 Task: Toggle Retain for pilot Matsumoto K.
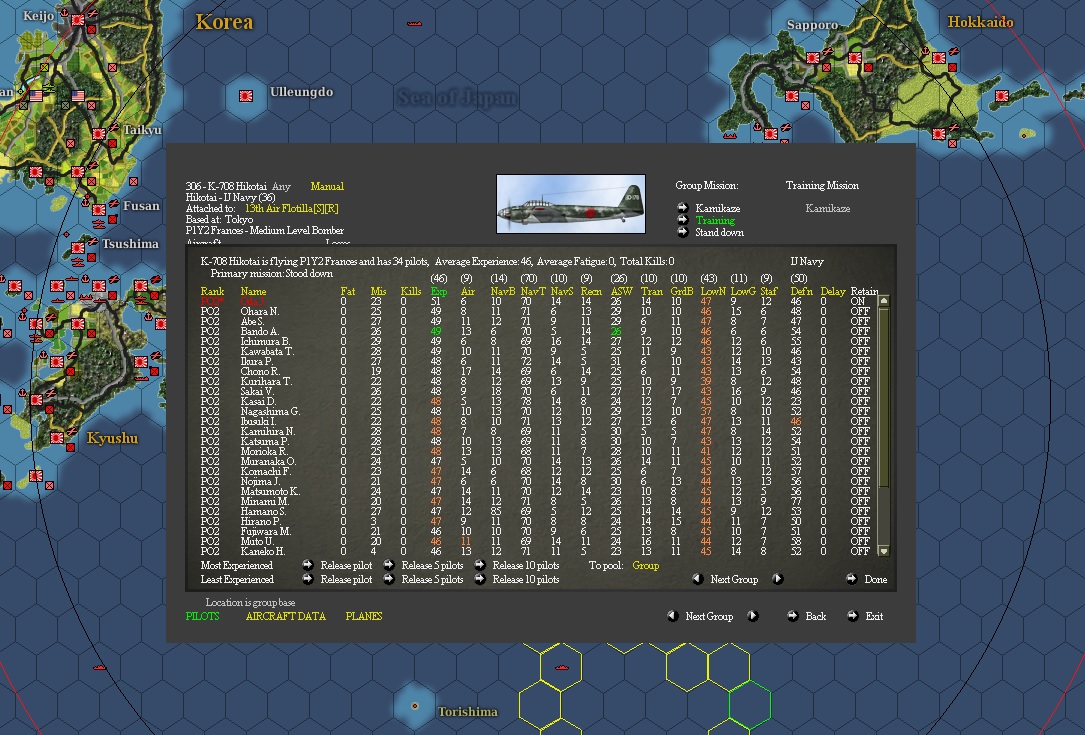[859, 491]
